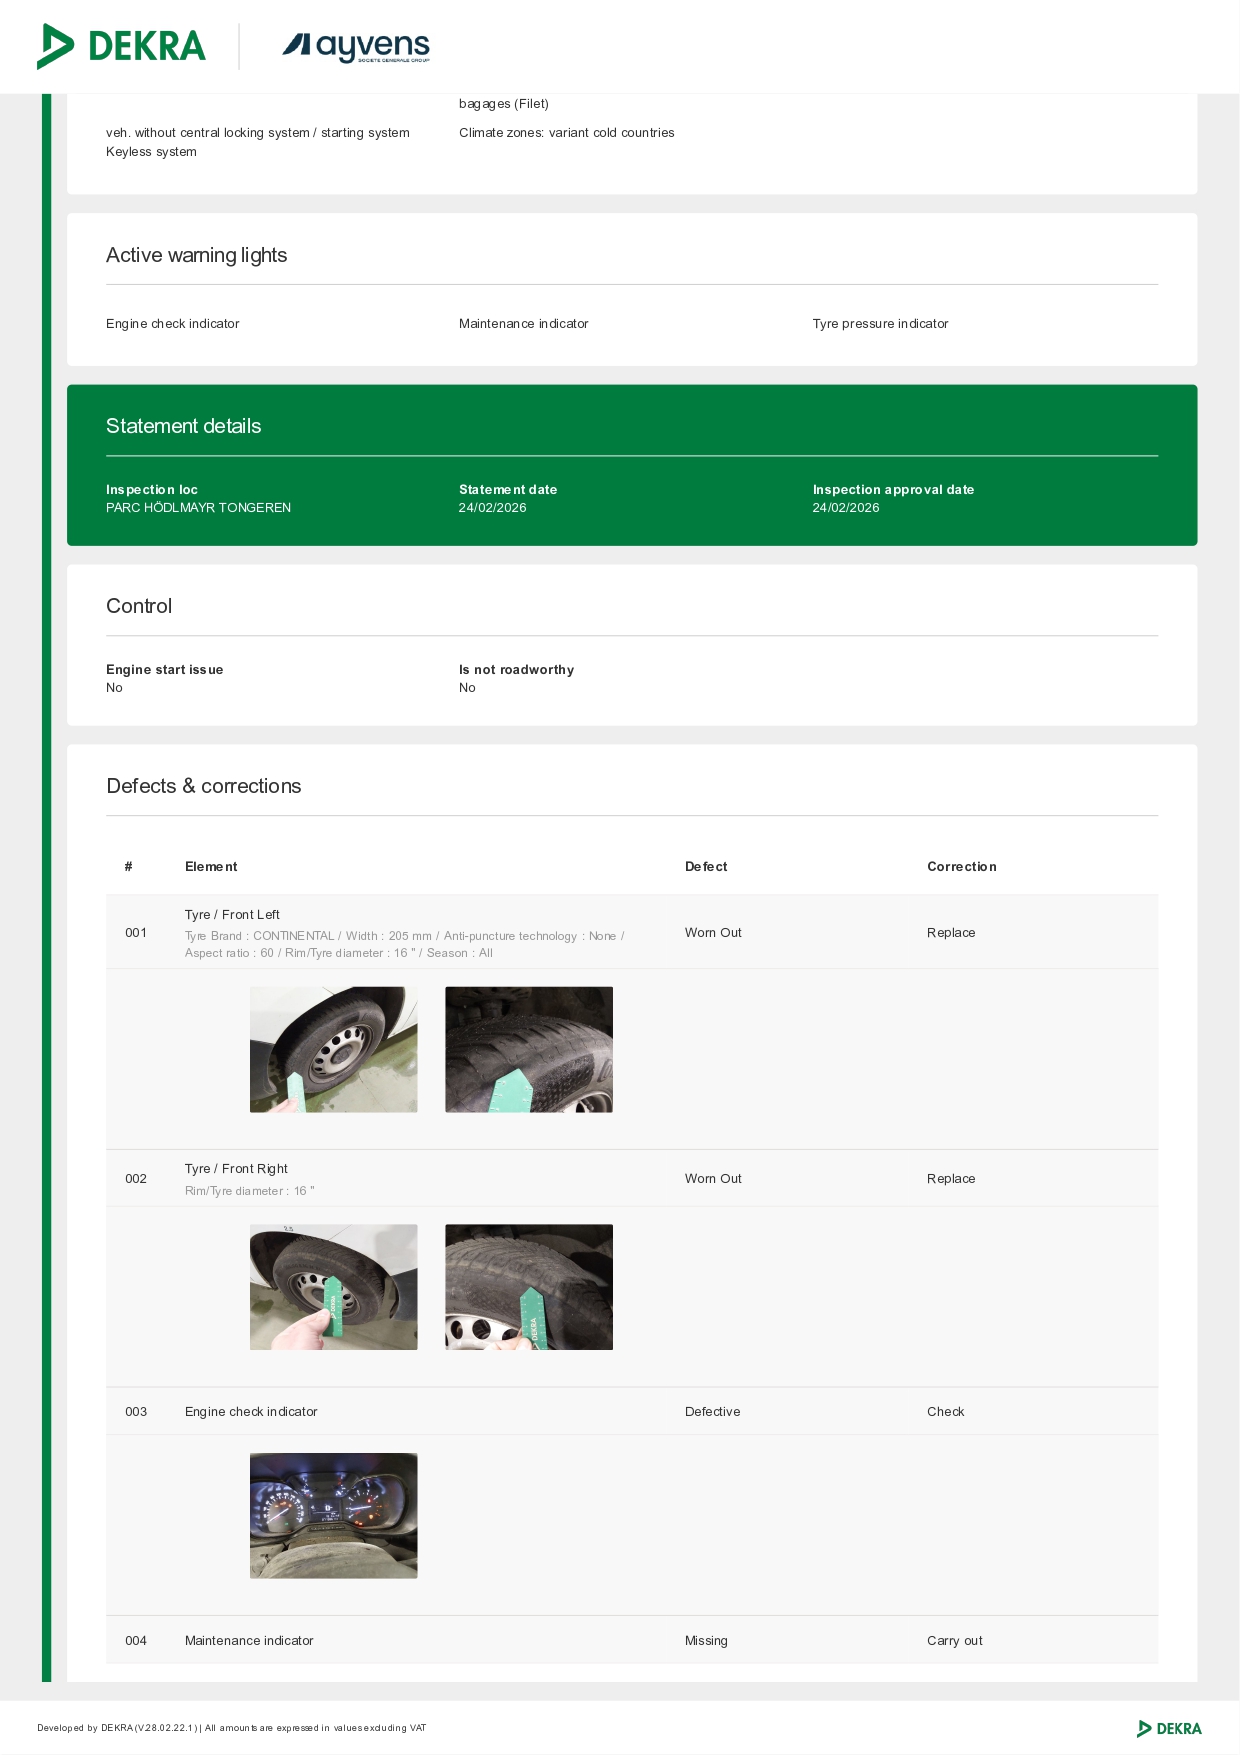Click the DEKRA logo in header

tap(121, 46)
